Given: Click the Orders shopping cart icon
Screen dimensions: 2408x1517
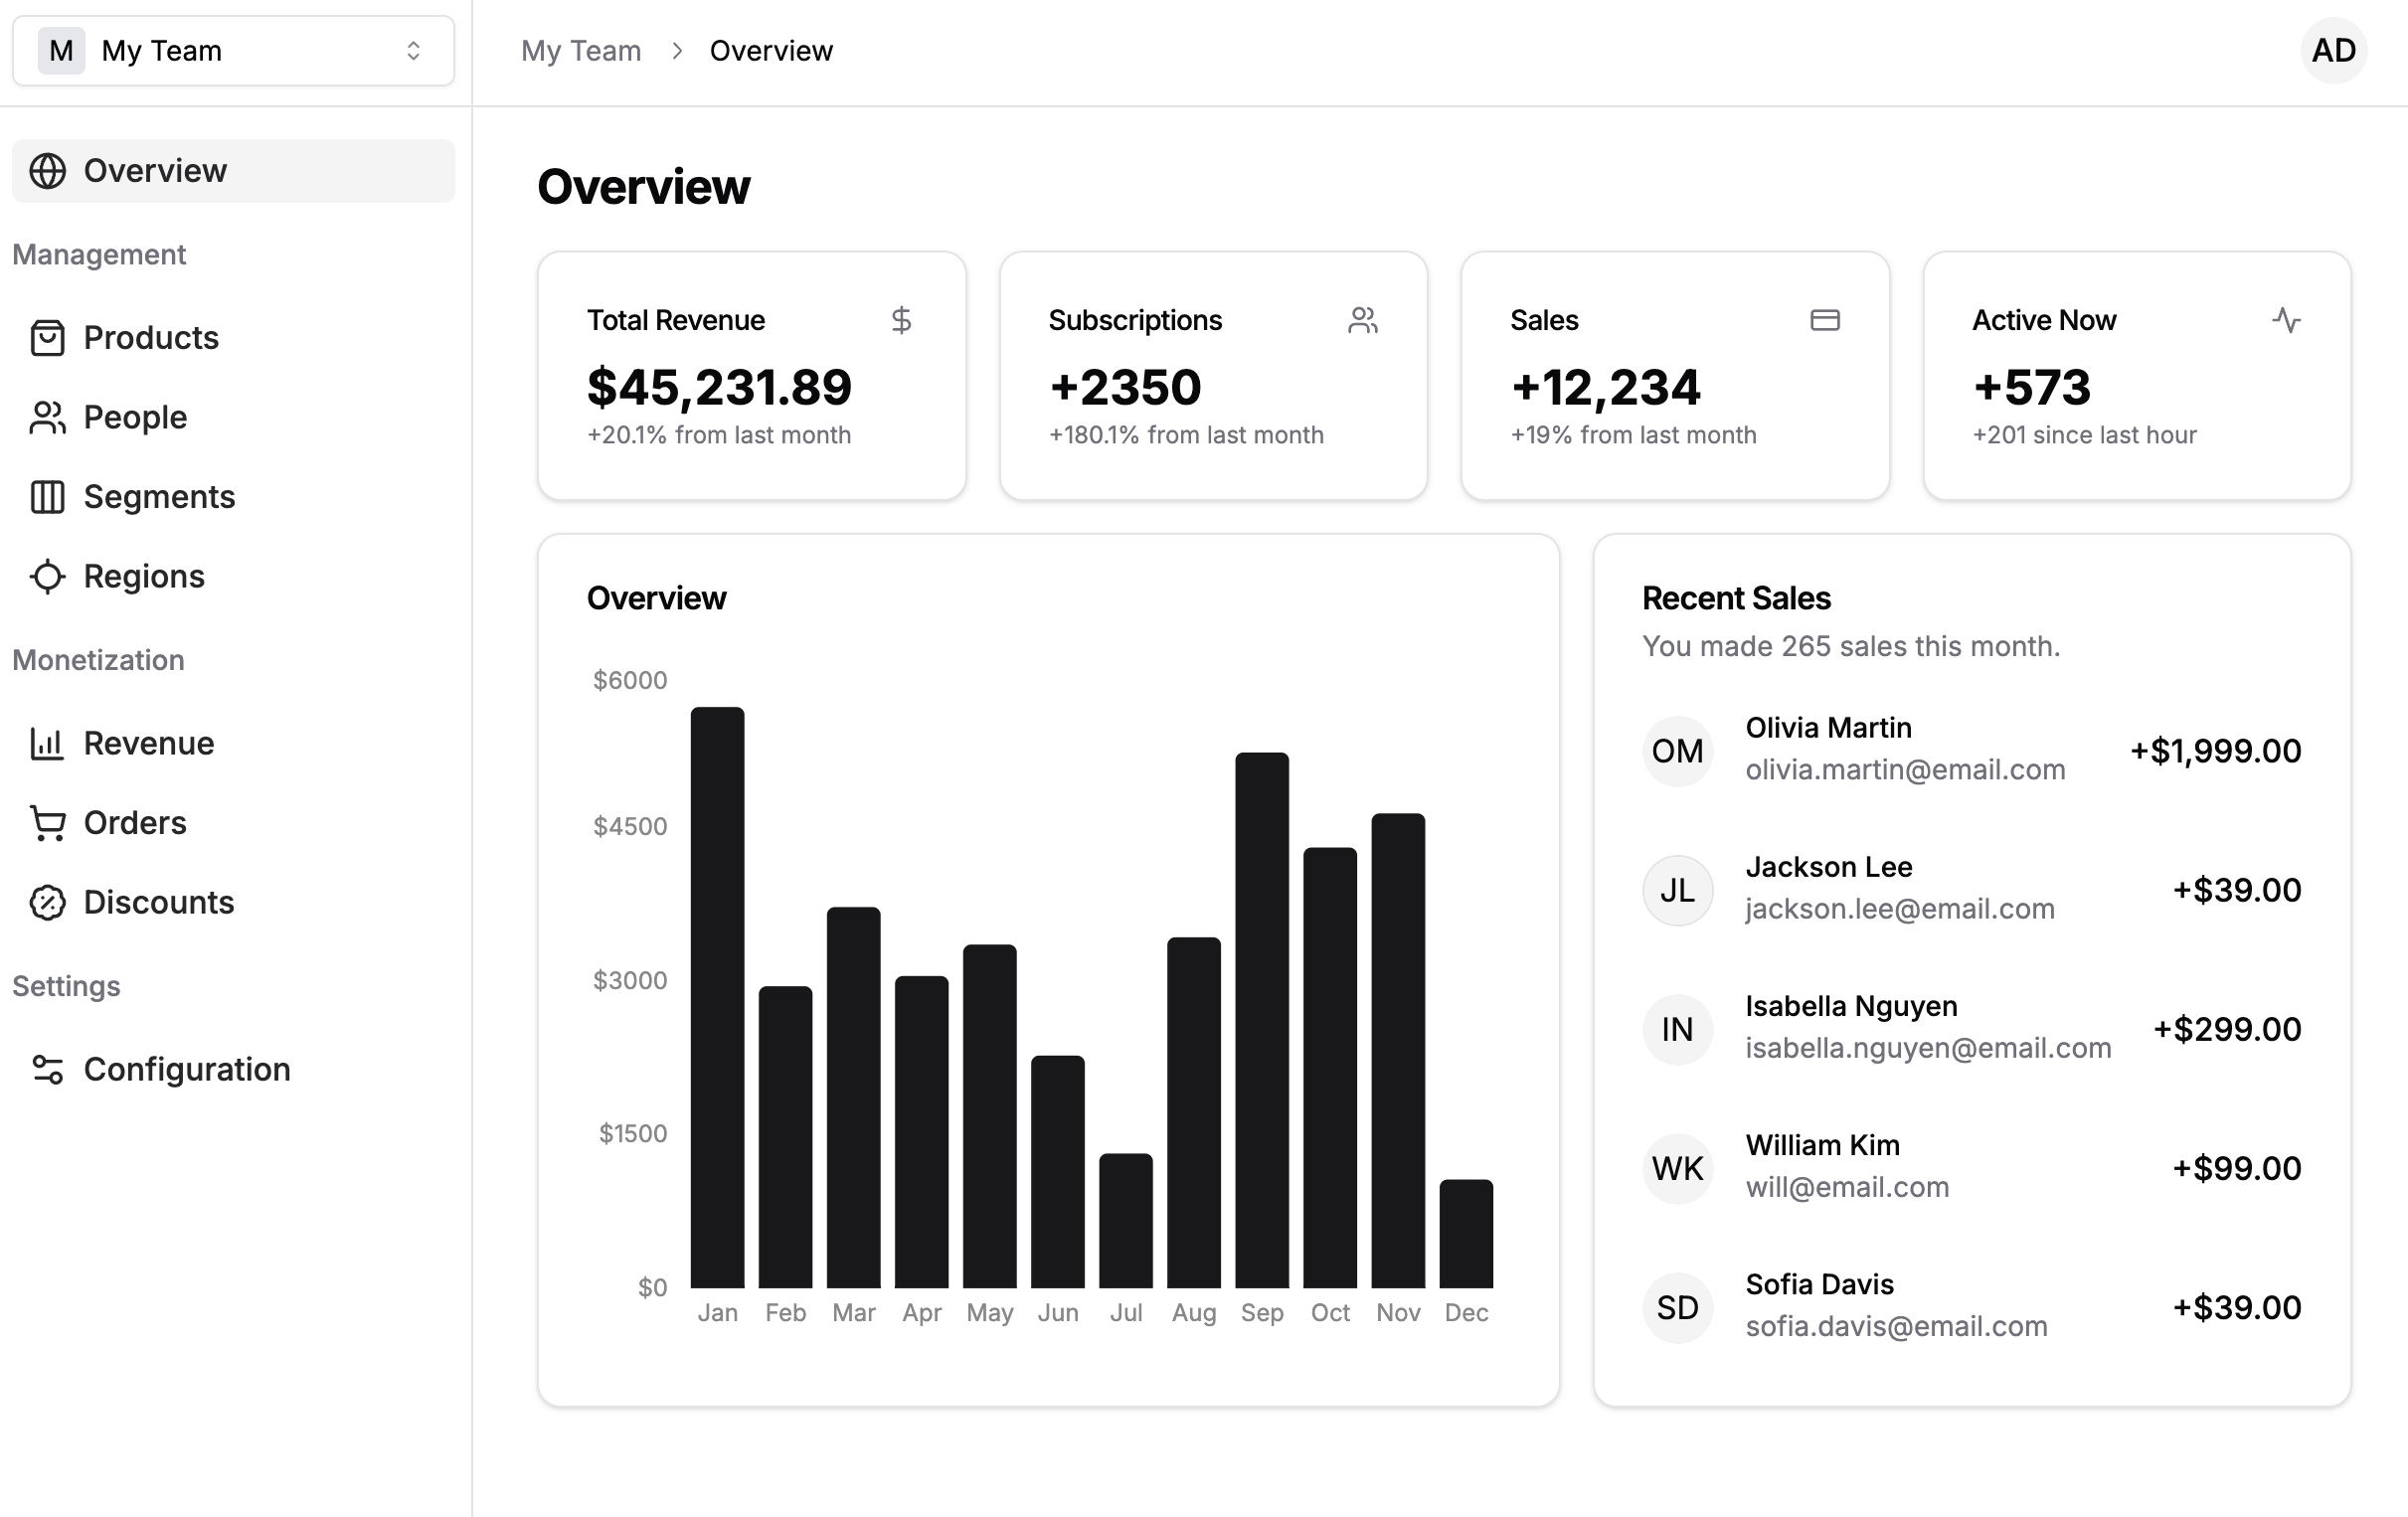Looking at the screenshot, I should [x=47, y=823].
